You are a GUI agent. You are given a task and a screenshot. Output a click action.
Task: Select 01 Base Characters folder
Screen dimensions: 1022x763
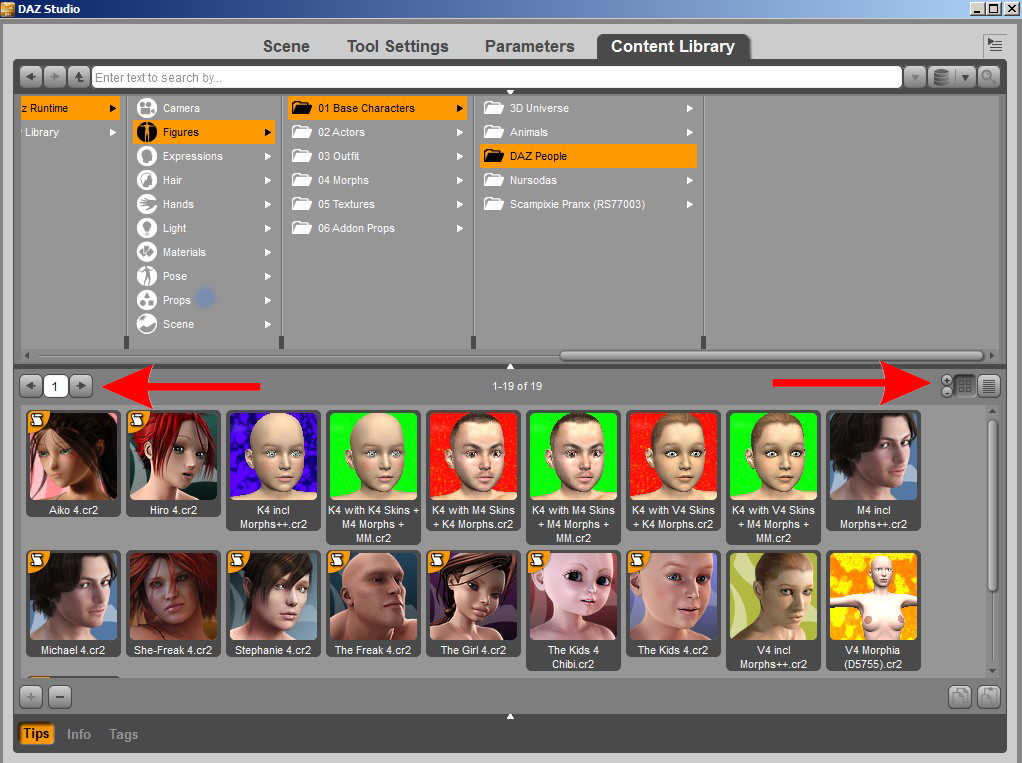coord(377,108)
